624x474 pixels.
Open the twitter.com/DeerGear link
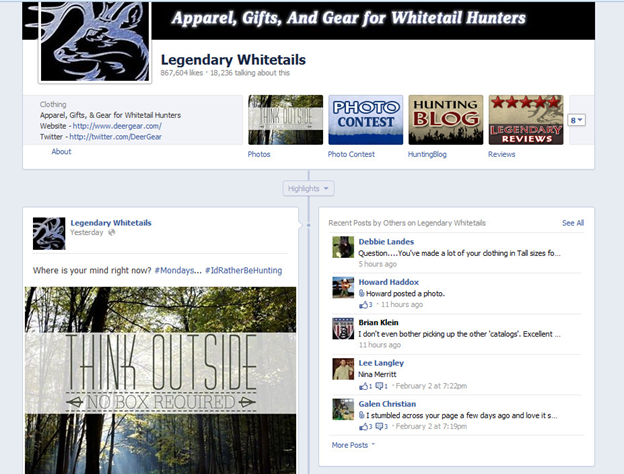[x=115, y=137]
